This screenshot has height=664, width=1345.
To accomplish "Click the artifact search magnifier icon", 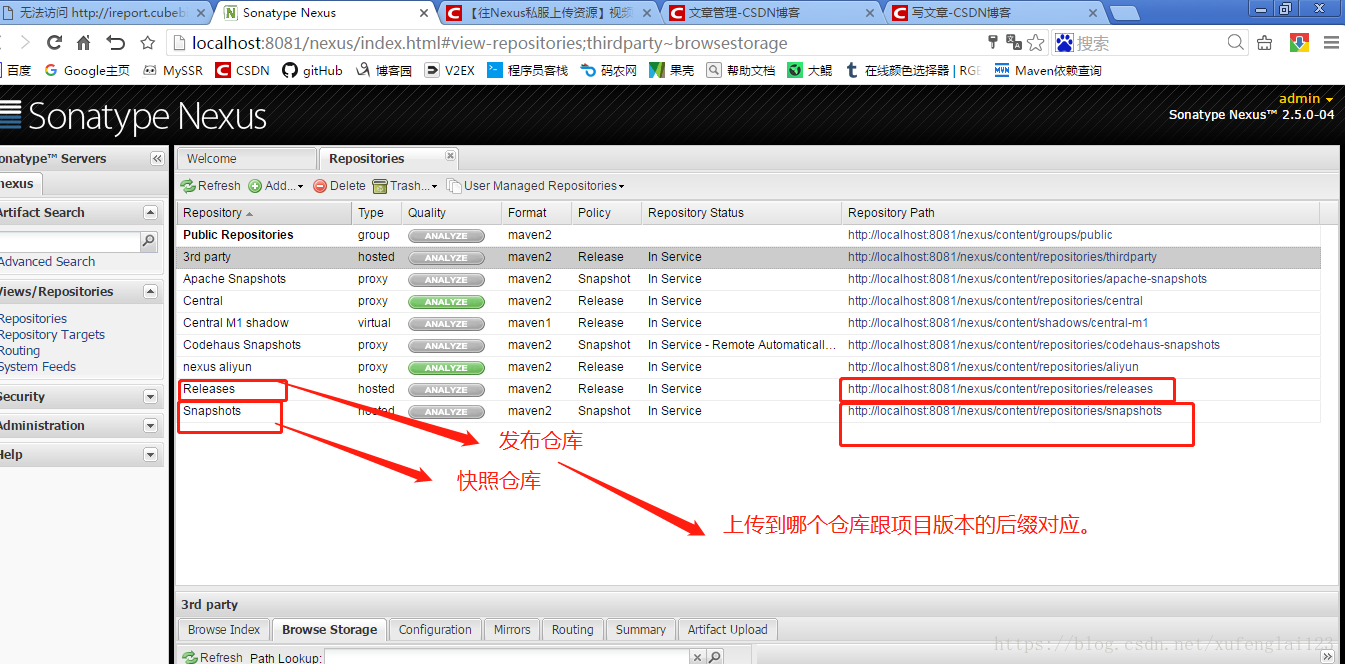I will 148,241.
